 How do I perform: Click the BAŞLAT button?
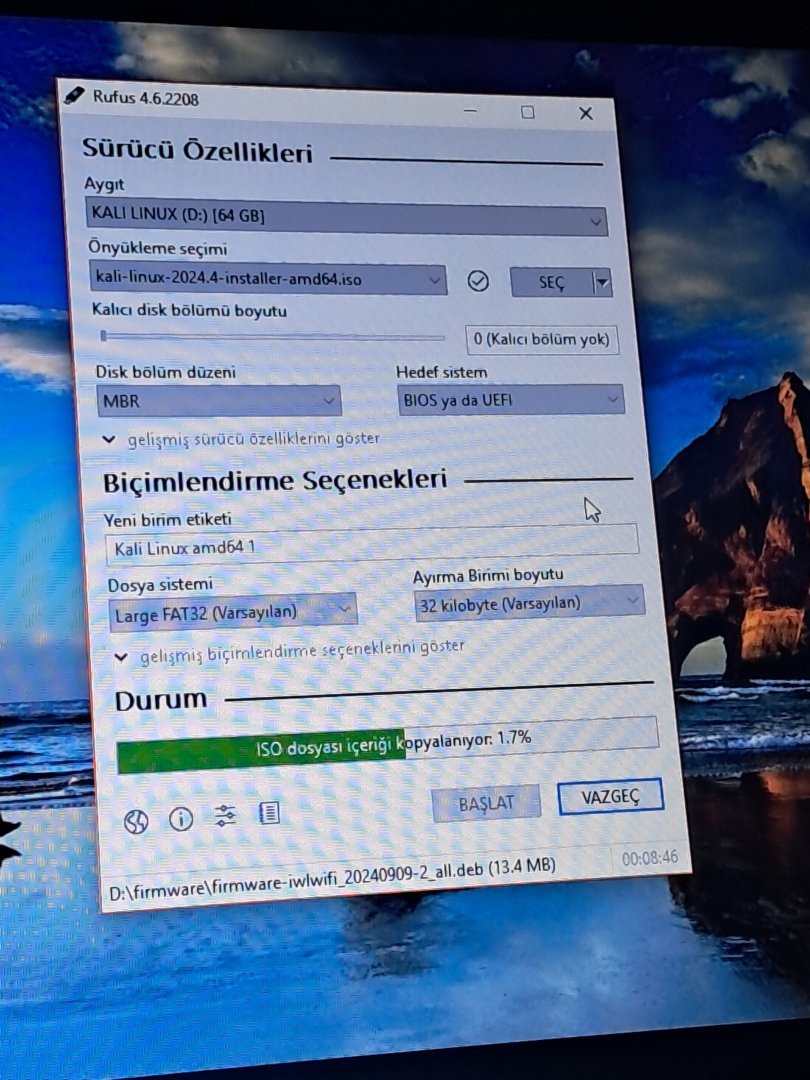click(x=486, y=803)
